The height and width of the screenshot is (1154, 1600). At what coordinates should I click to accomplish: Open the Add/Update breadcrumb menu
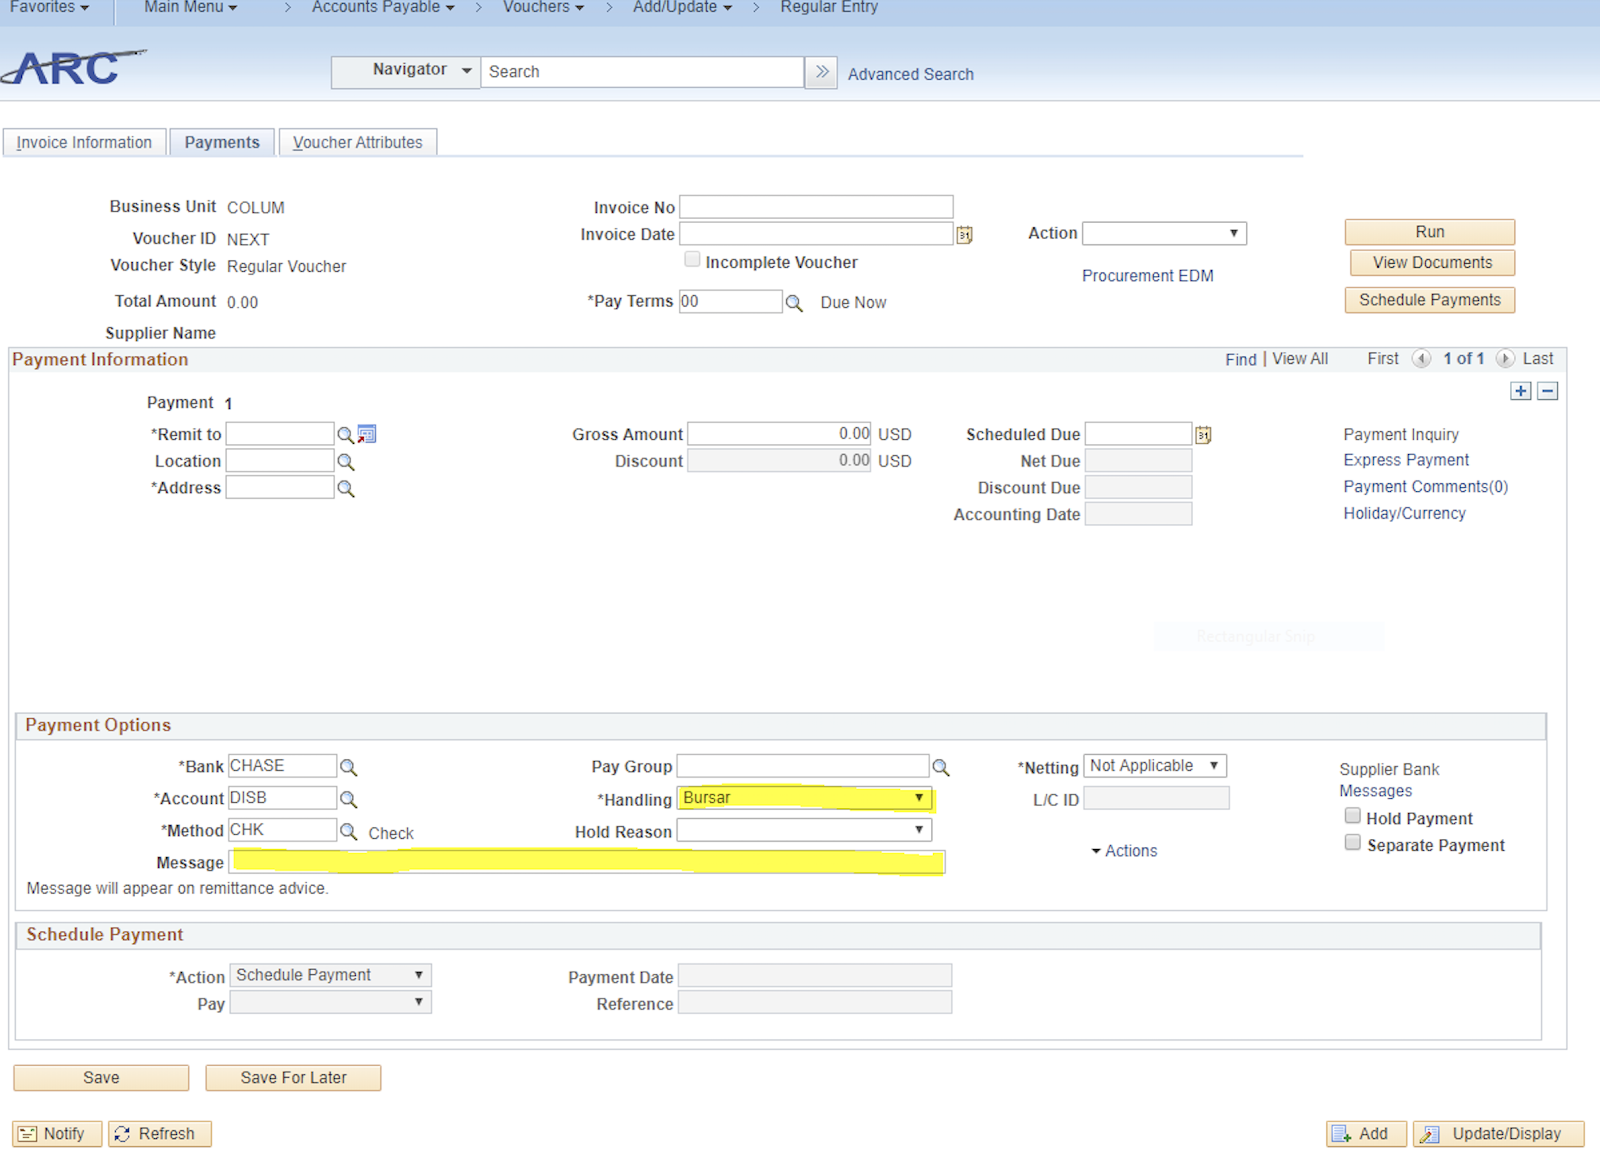(682, 7)
